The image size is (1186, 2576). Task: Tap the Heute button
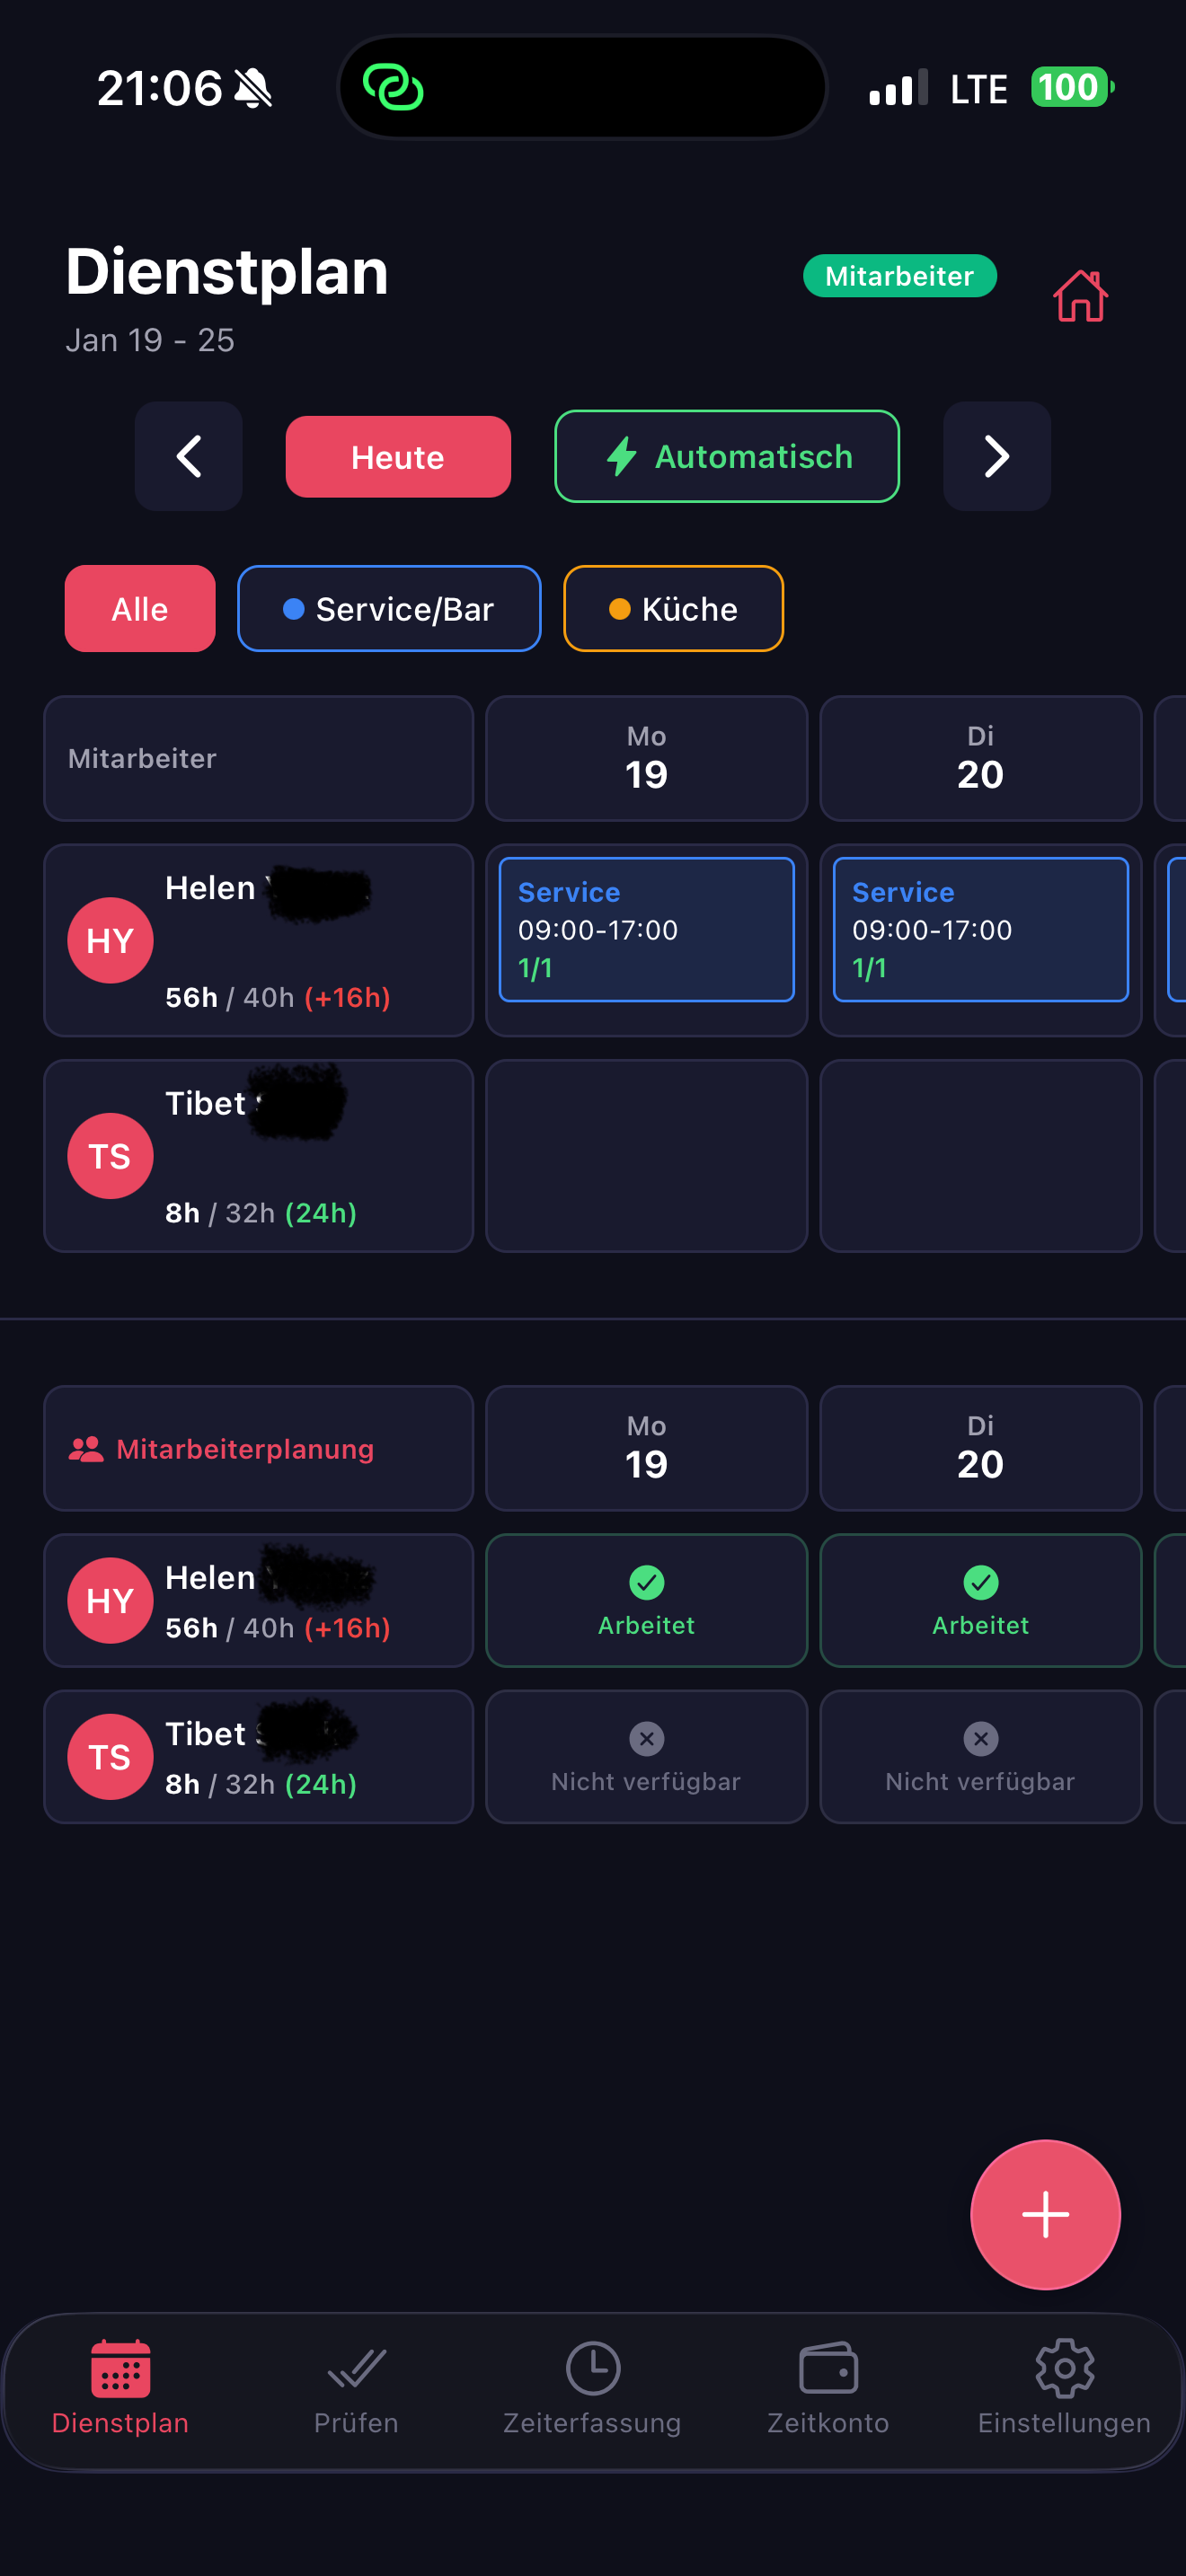(x=398, y=456)
